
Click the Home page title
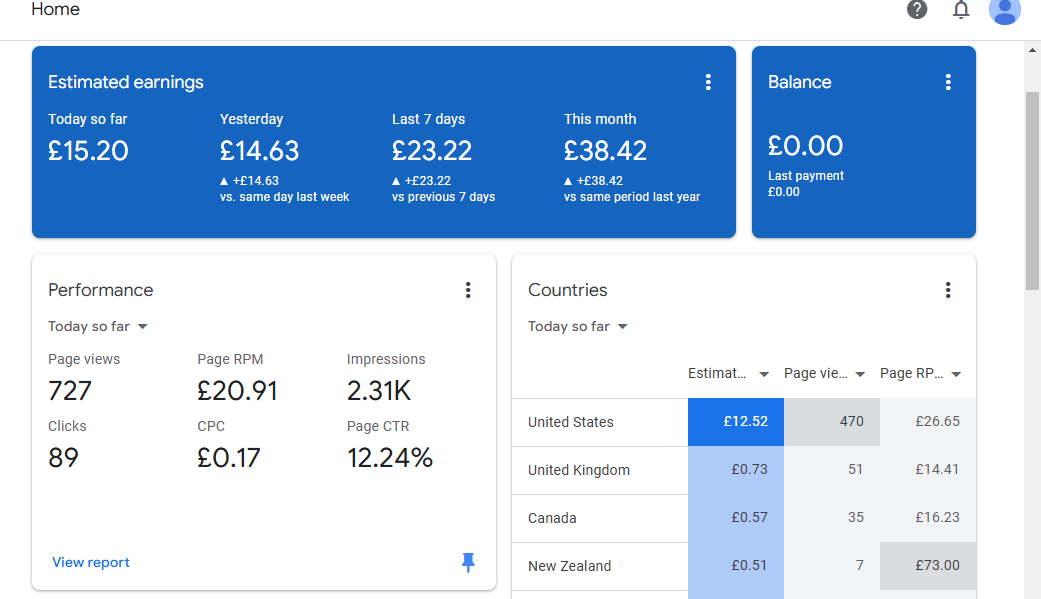click(x=55, y=10)
